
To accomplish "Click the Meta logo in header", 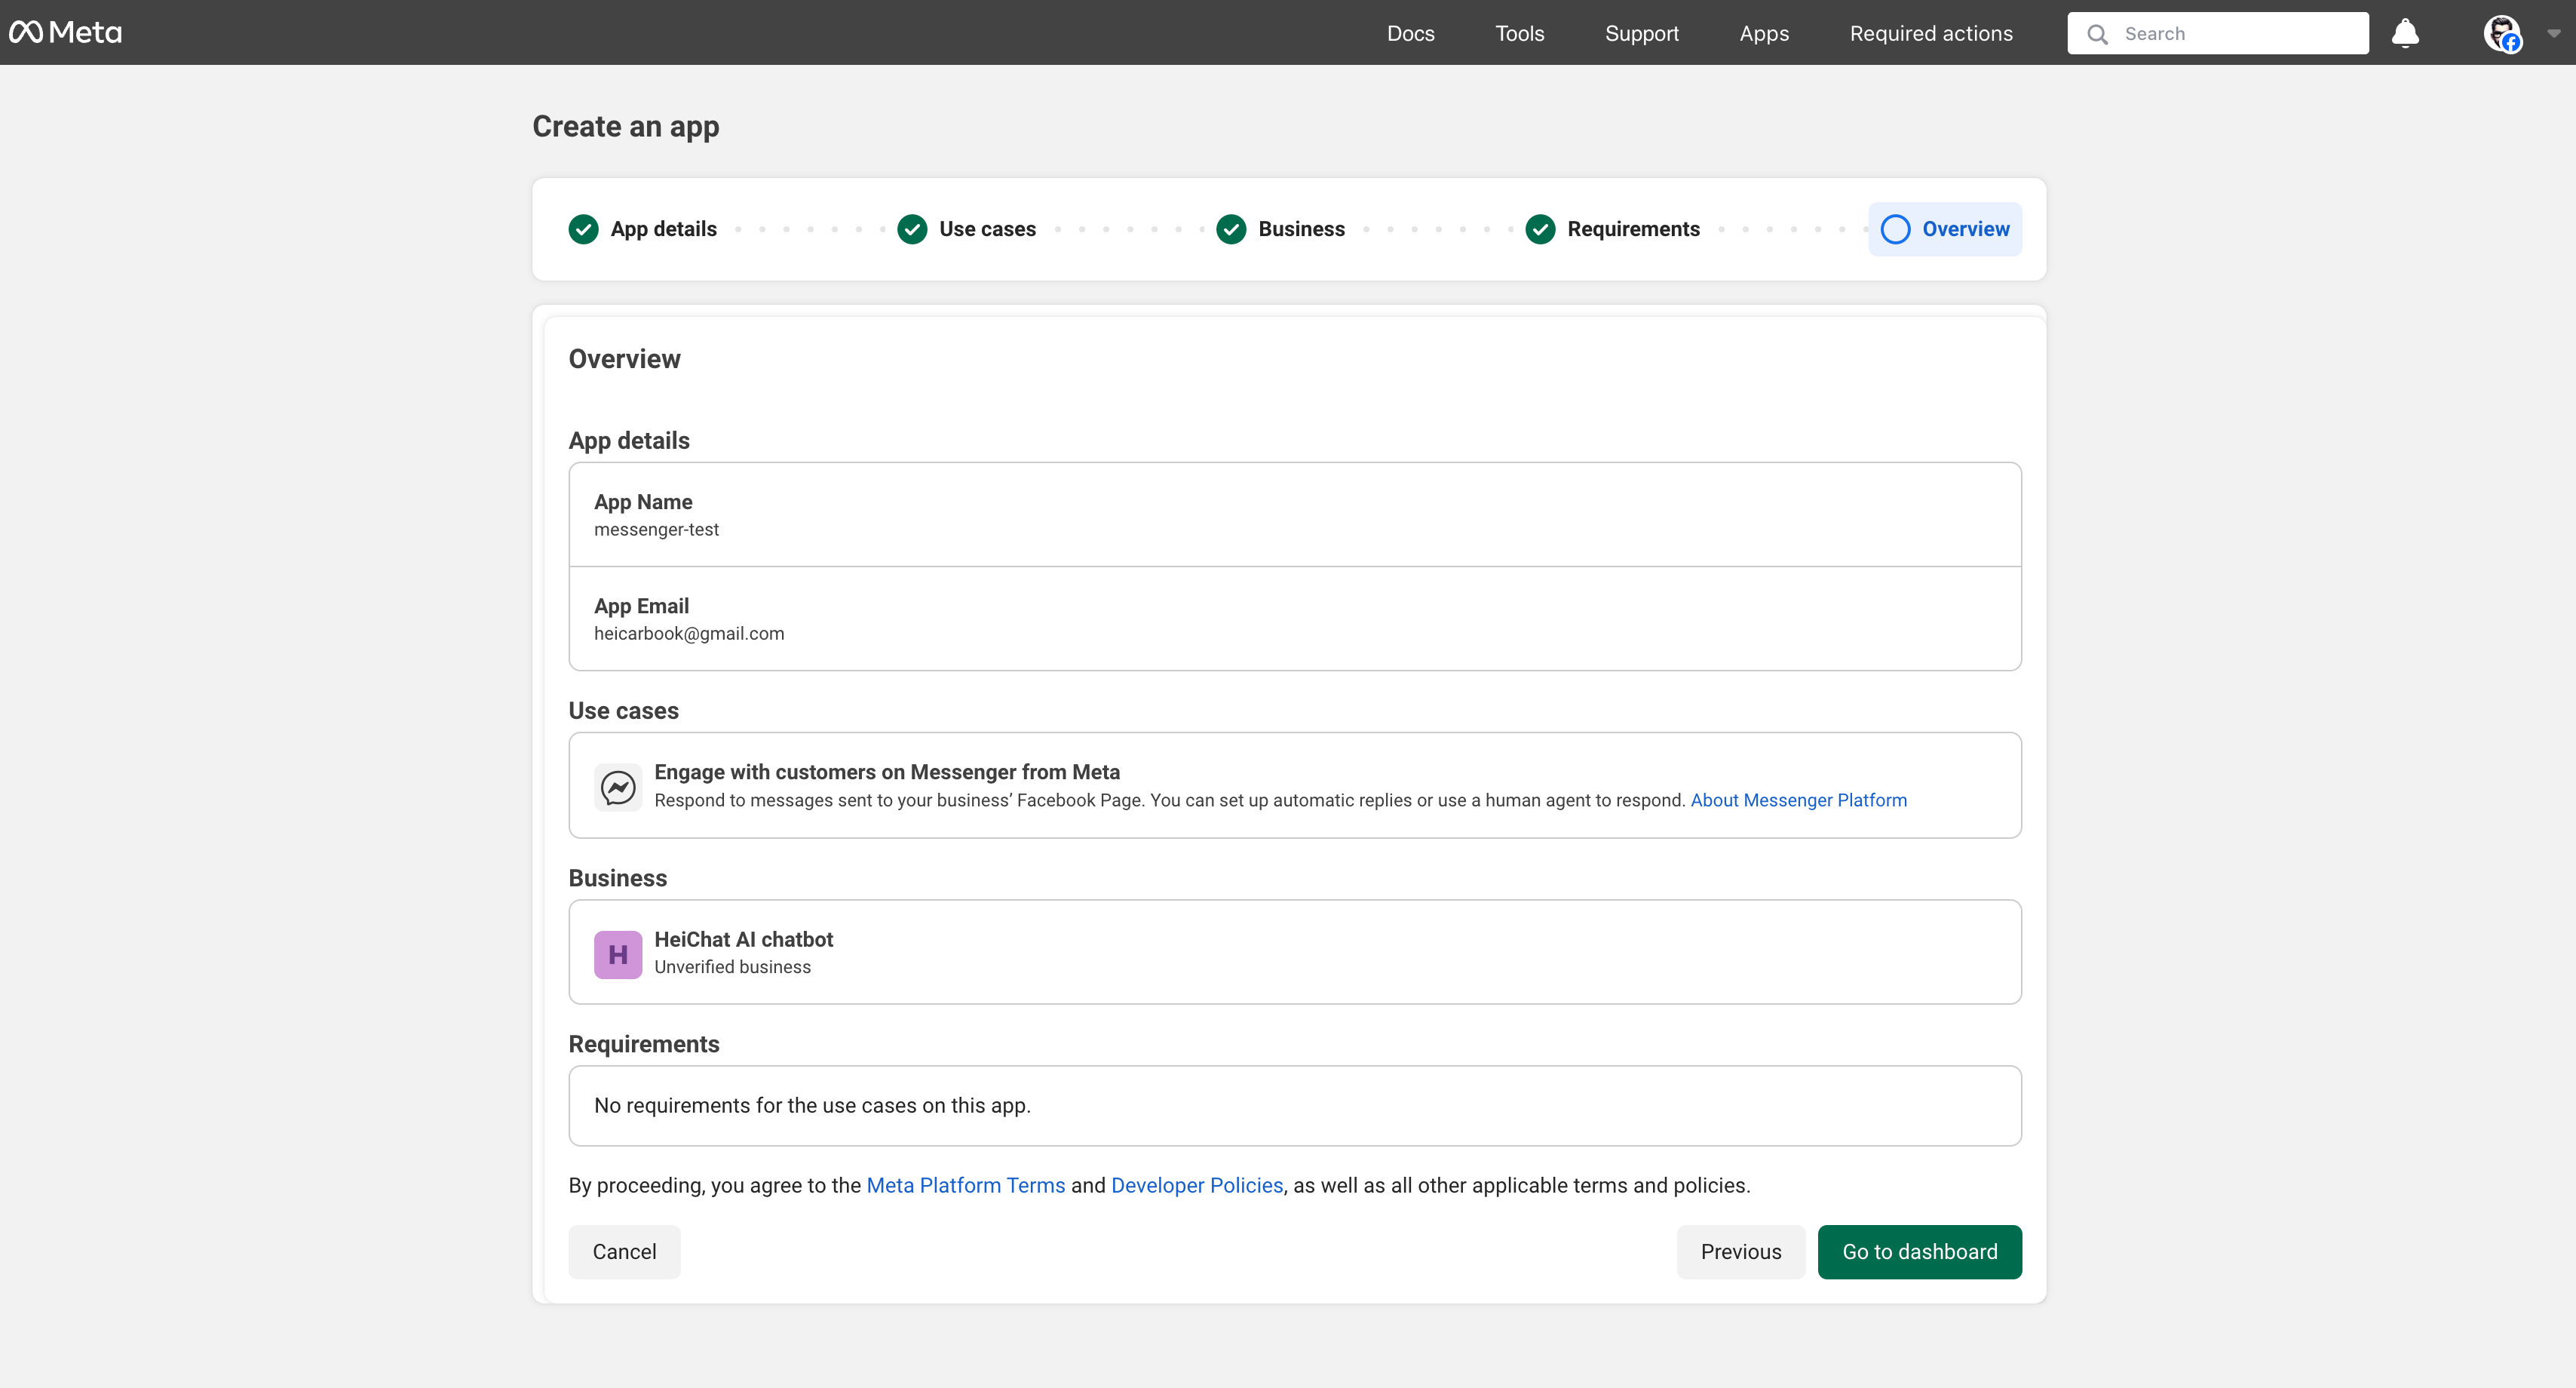I will [x=66, y=33].
